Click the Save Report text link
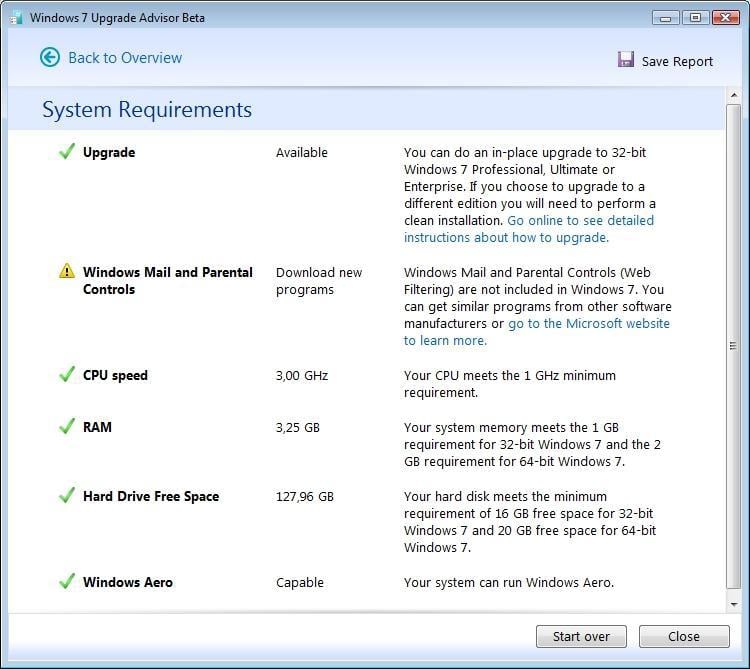Viewport: 750px width, 669px height. (677, 61)
